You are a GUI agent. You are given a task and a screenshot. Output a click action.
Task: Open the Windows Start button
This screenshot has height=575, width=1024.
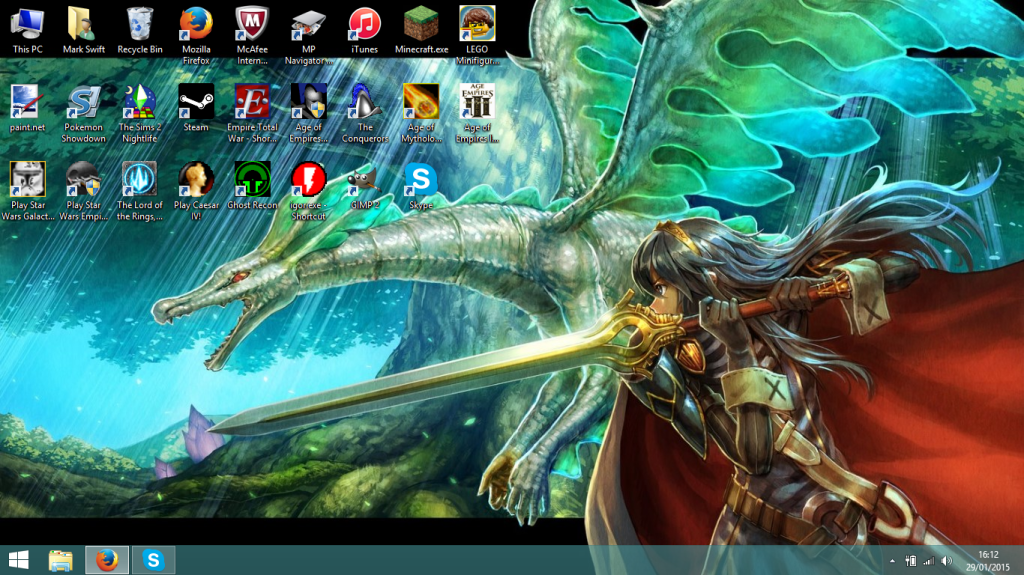18,560
